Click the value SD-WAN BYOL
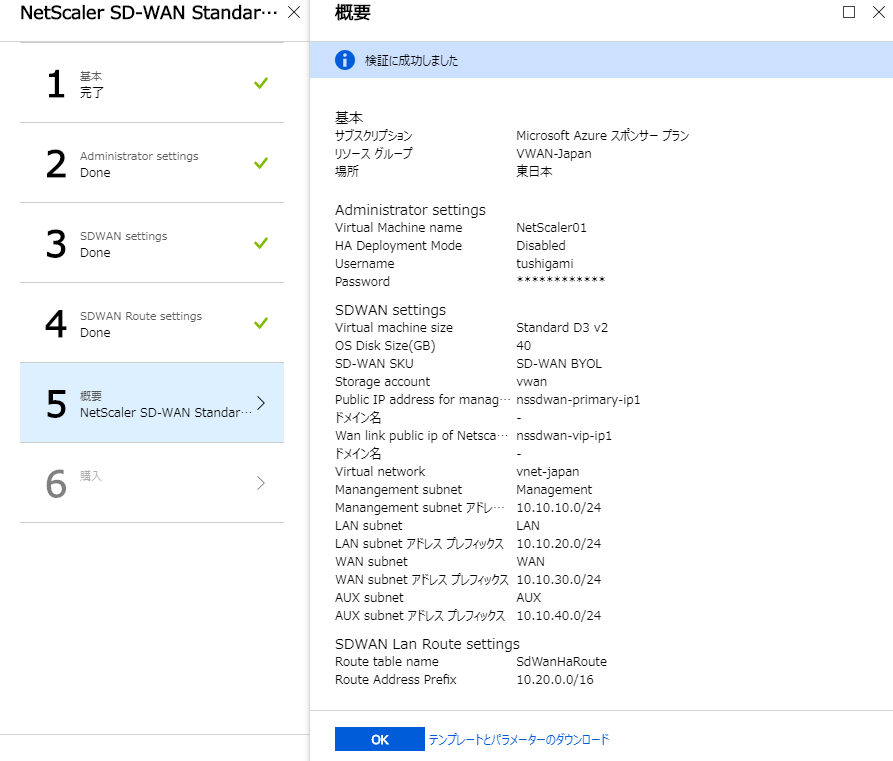 pyautogui.click(x=559, y=363)
